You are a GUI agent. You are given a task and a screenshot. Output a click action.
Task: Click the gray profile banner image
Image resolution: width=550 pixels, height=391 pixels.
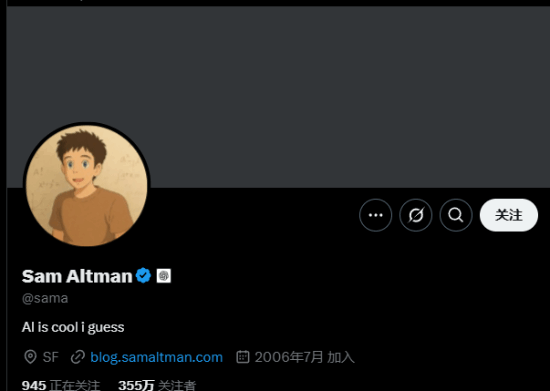(x=278, y=97)
